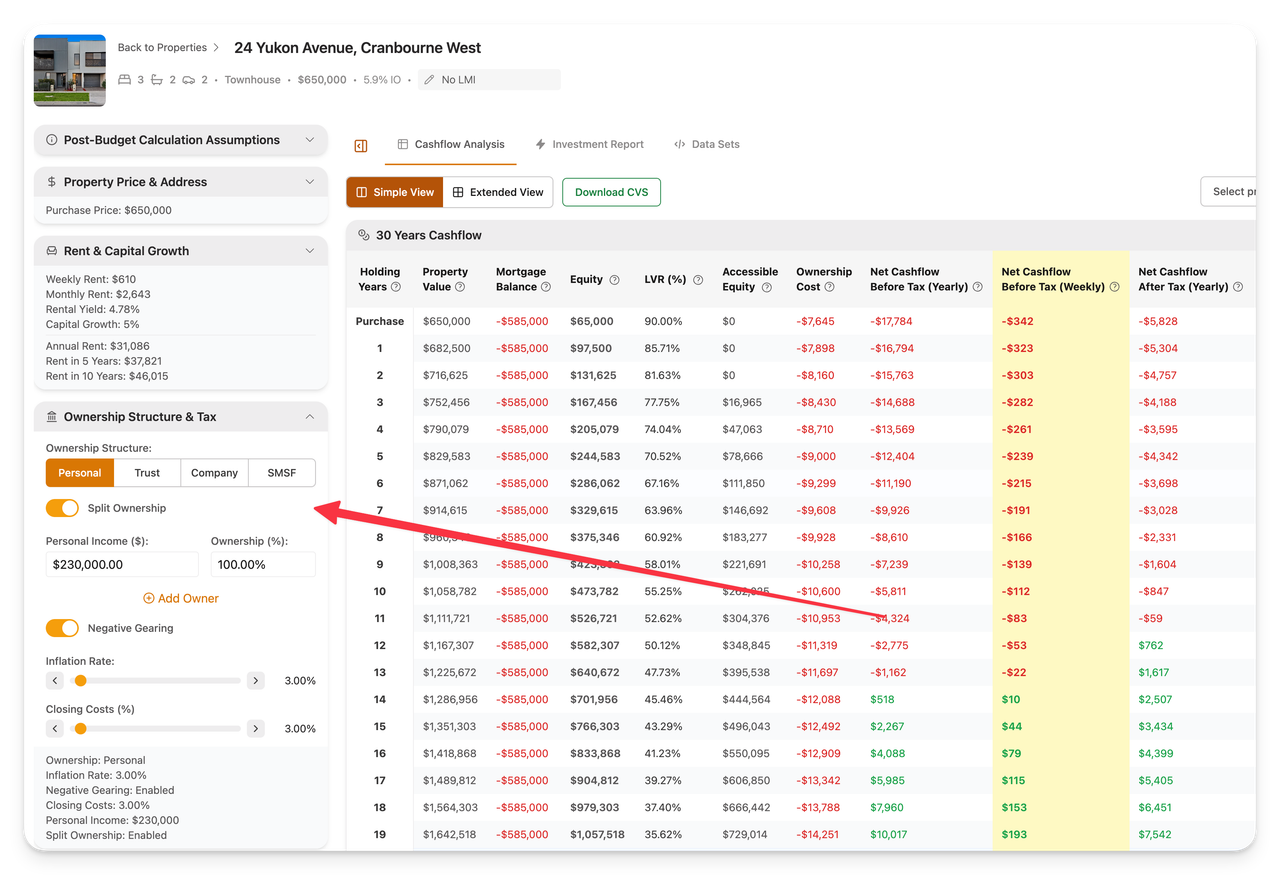Click info icon next to Property Value
The image size is (1280, 875).
tap(460, 287)
